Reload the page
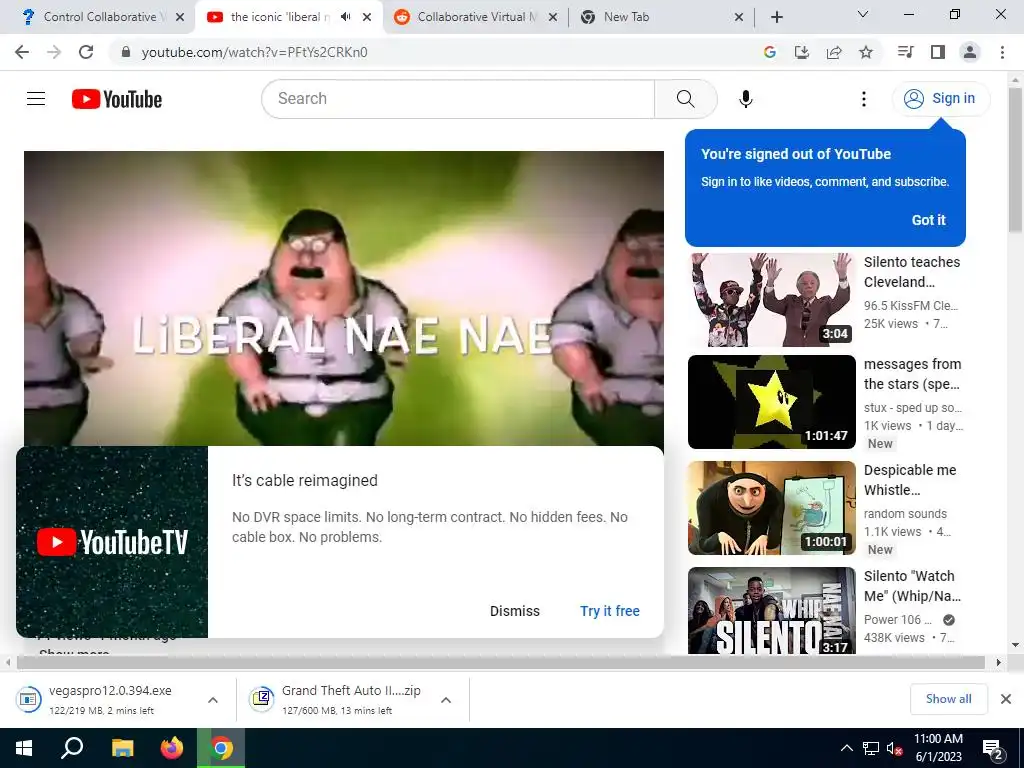The width and height of the screenshot is (1024, 768). 86,52
